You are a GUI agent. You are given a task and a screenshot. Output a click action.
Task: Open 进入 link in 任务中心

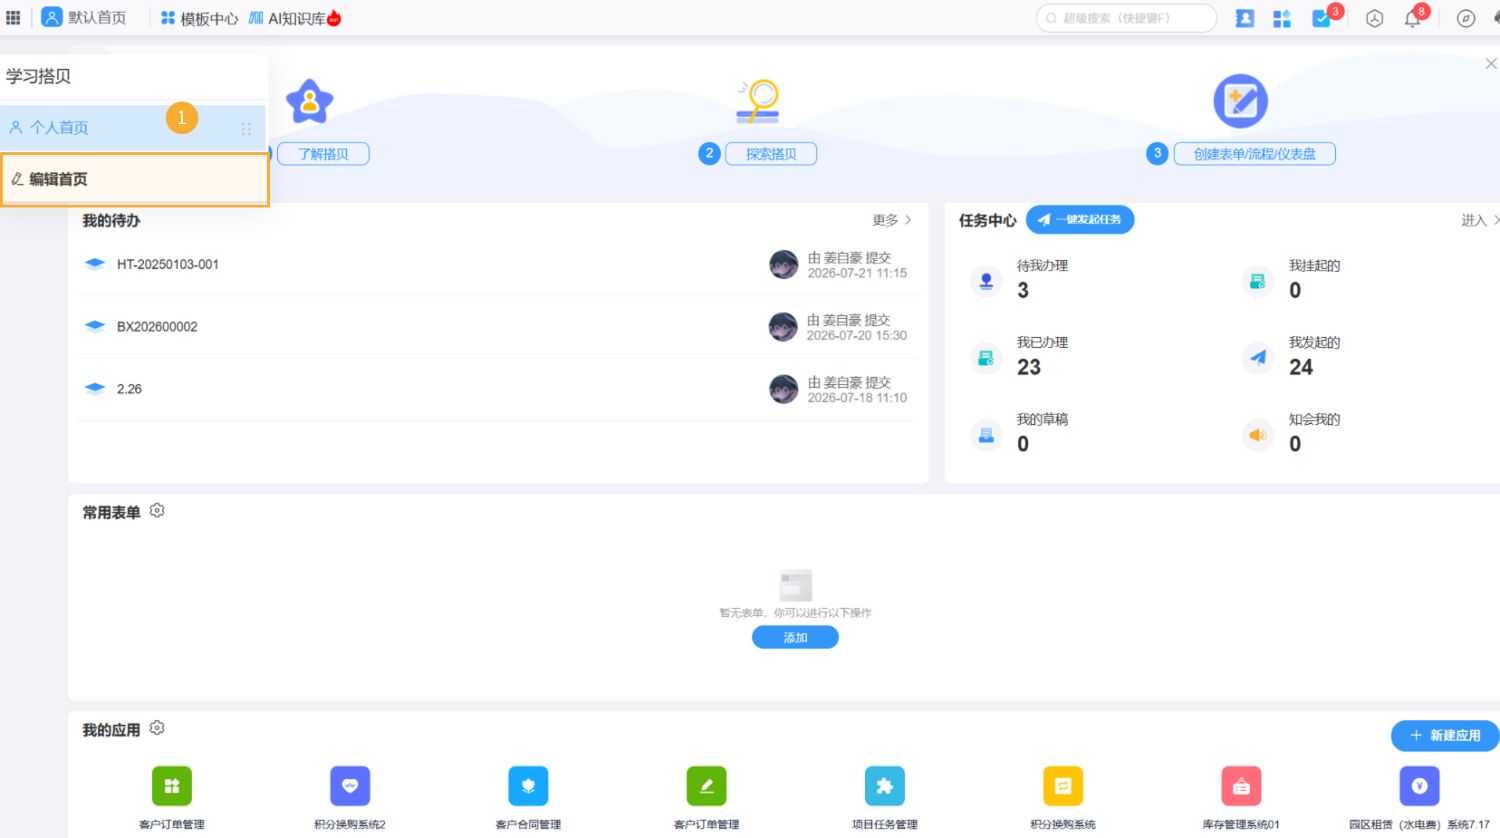[1479, 220]
